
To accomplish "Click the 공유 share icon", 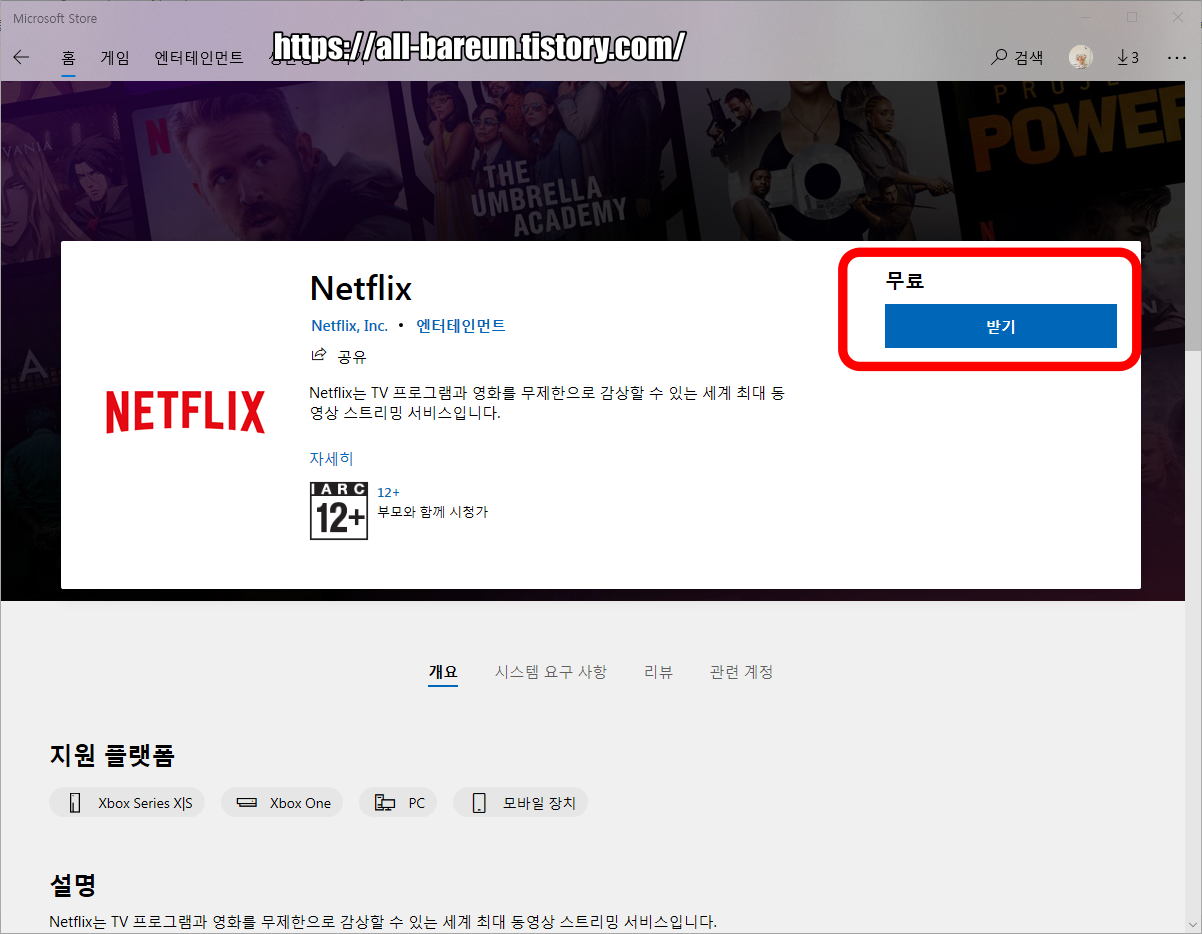I will pyautogui.click(x=320, y=355).
